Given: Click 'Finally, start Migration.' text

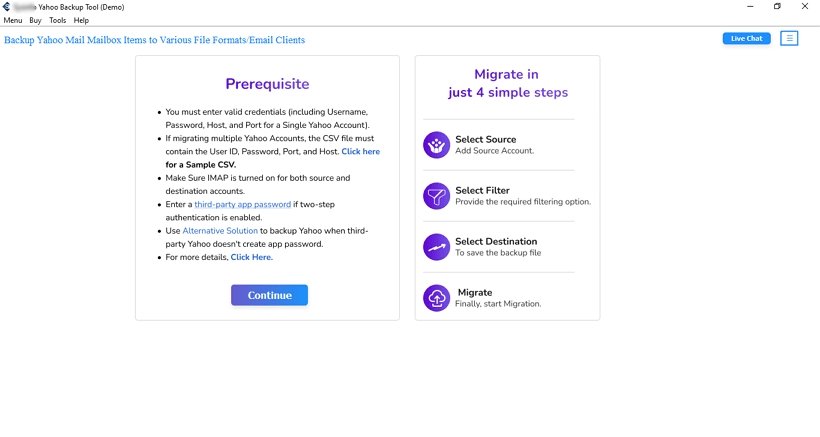Looking at the screenshot, I should tap(498, 304).
